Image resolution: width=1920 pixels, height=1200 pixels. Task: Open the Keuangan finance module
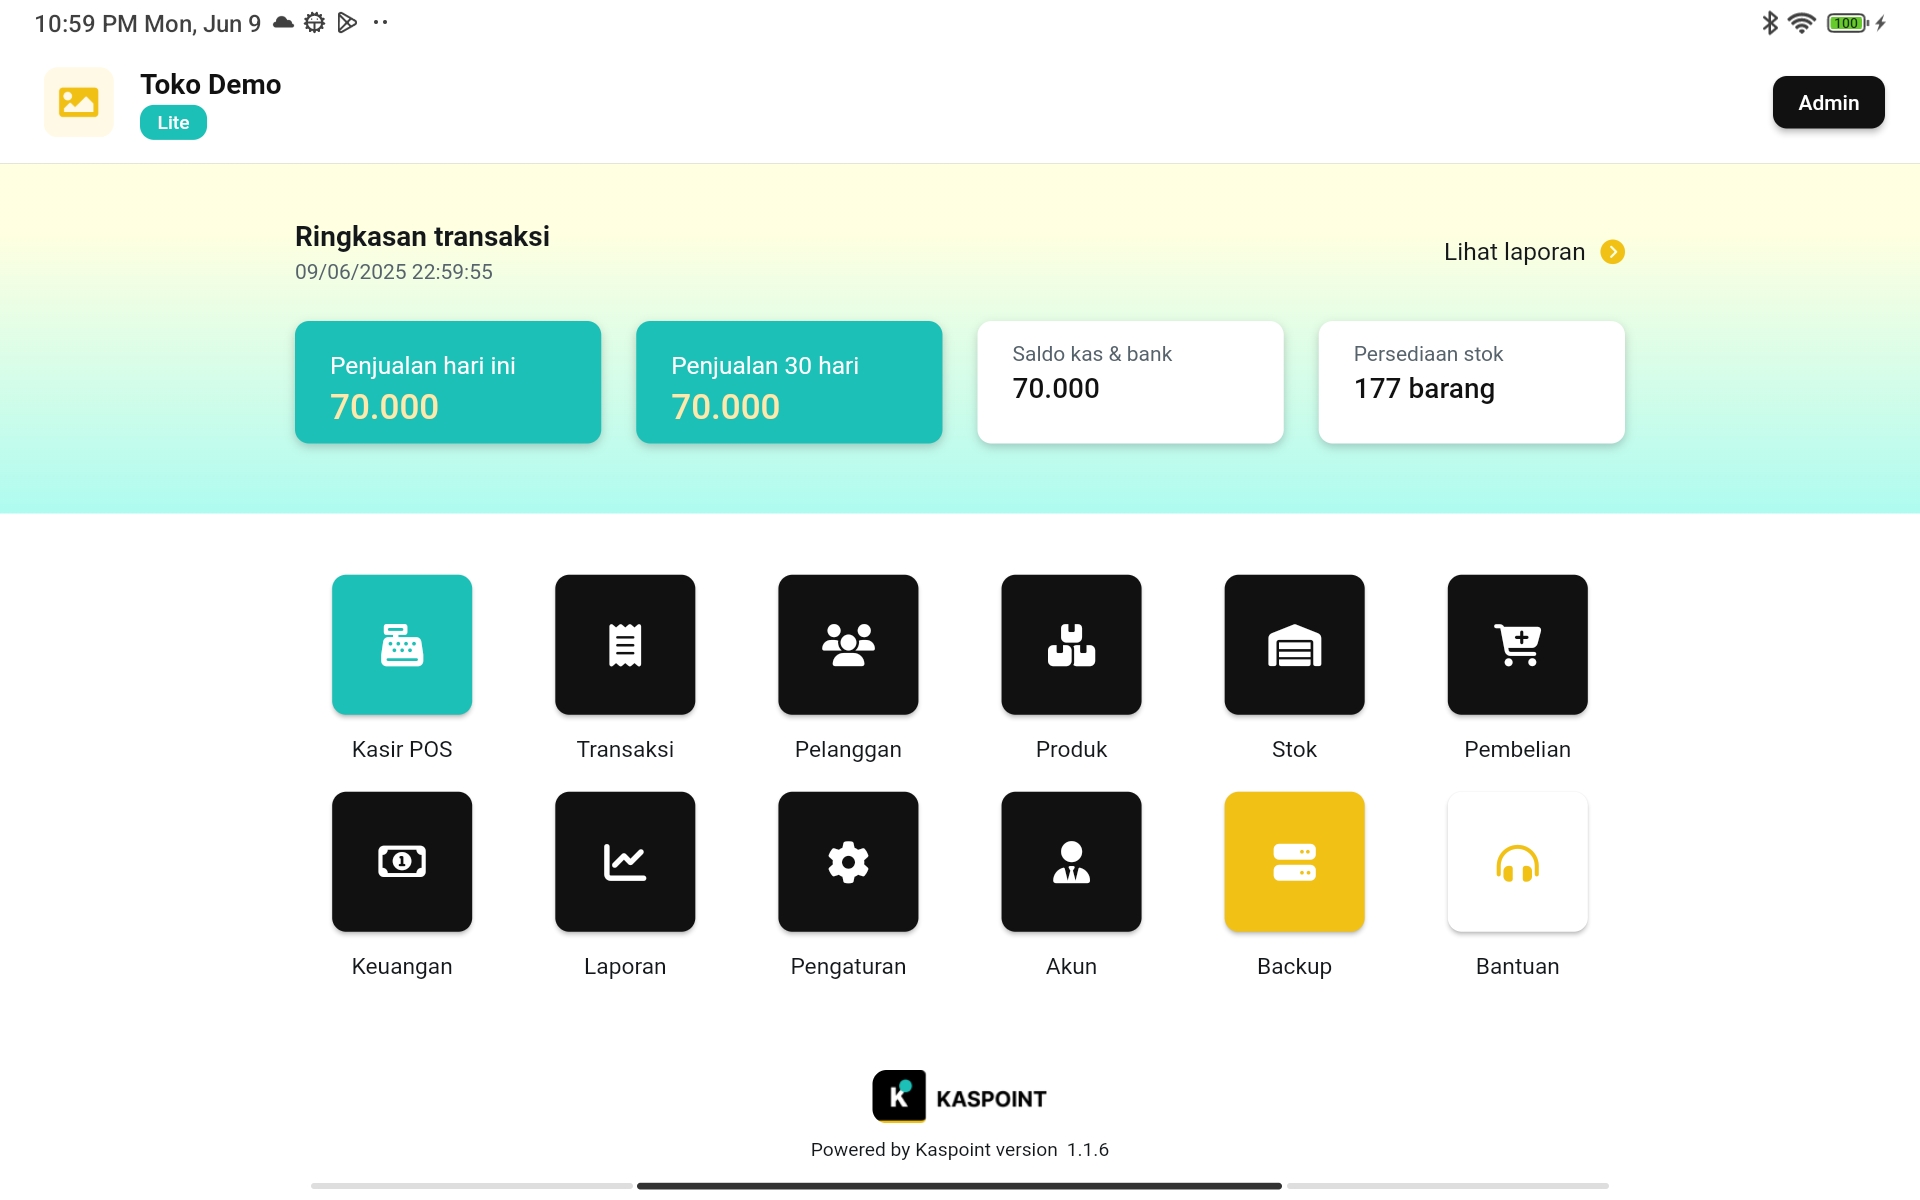click(x=401, y=861)
